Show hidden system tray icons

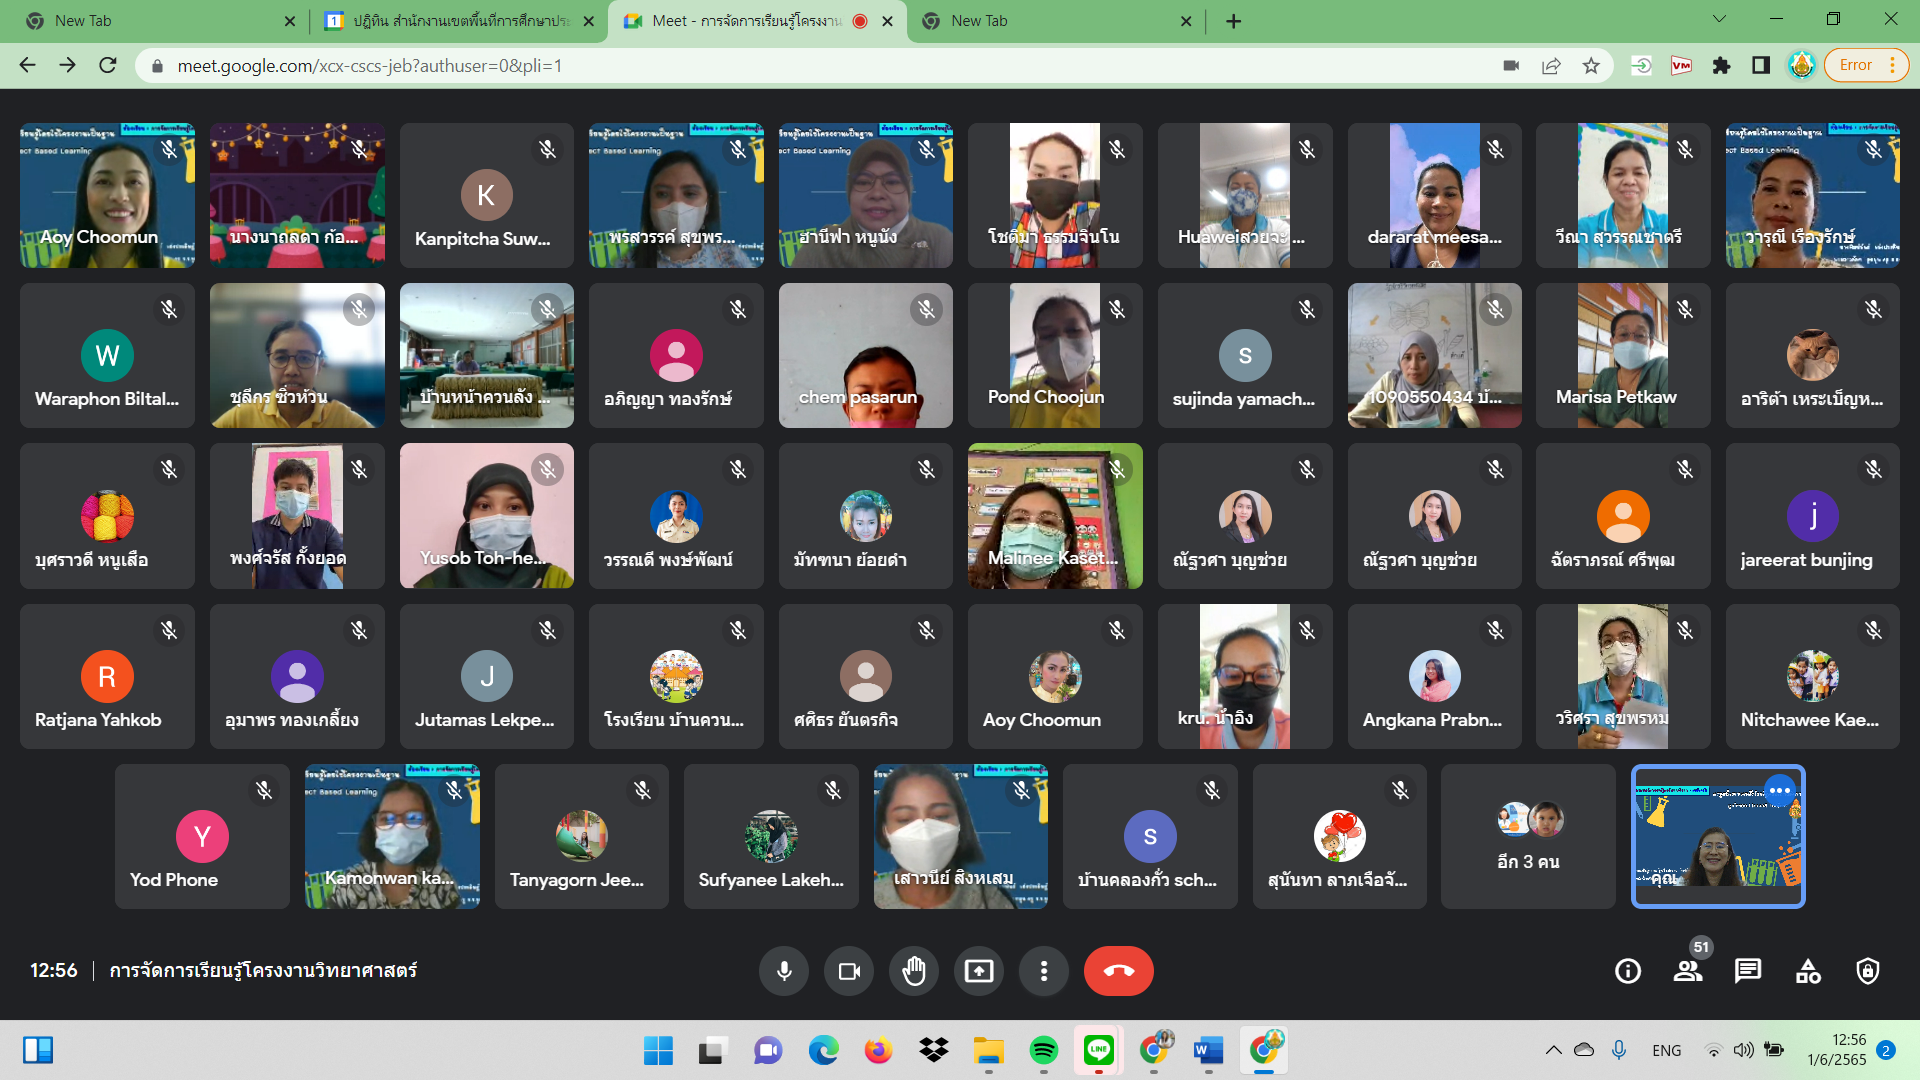click(x=1553, y=1050)
